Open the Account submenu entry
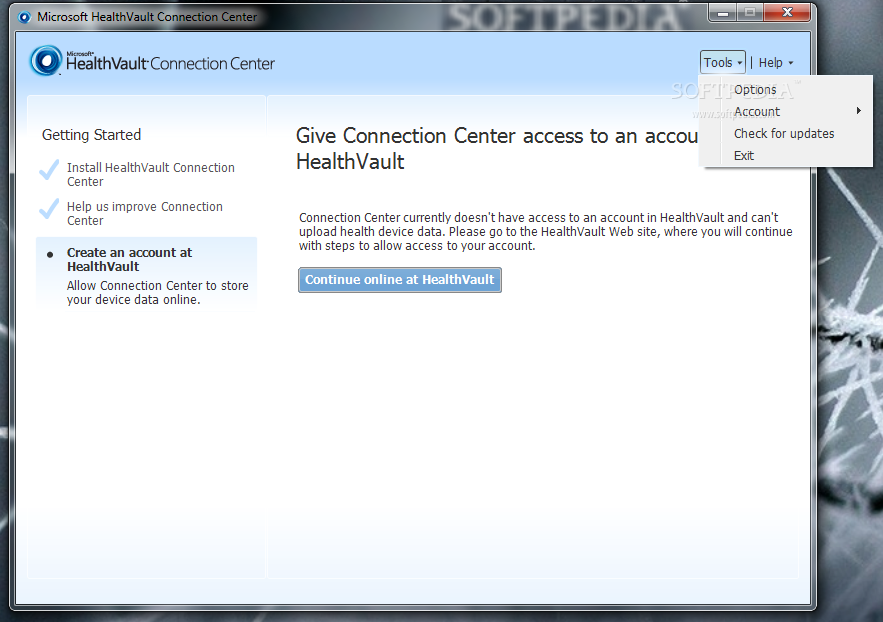883x622 pixels. 785,111
